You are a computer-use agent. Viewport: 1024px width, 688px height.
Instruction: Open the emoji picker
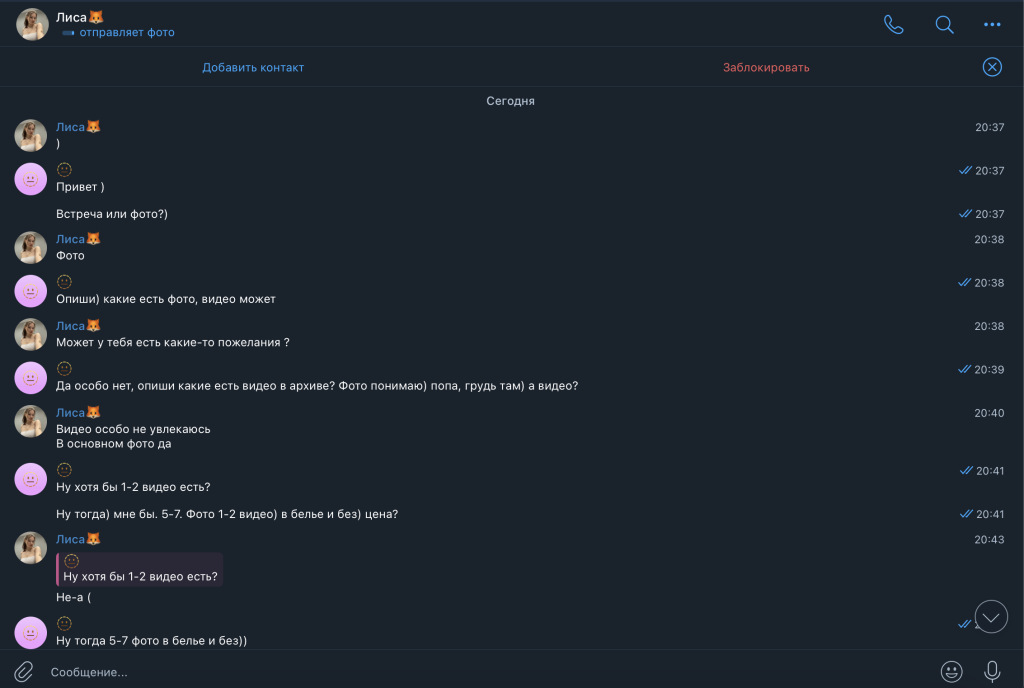point(951,671)
